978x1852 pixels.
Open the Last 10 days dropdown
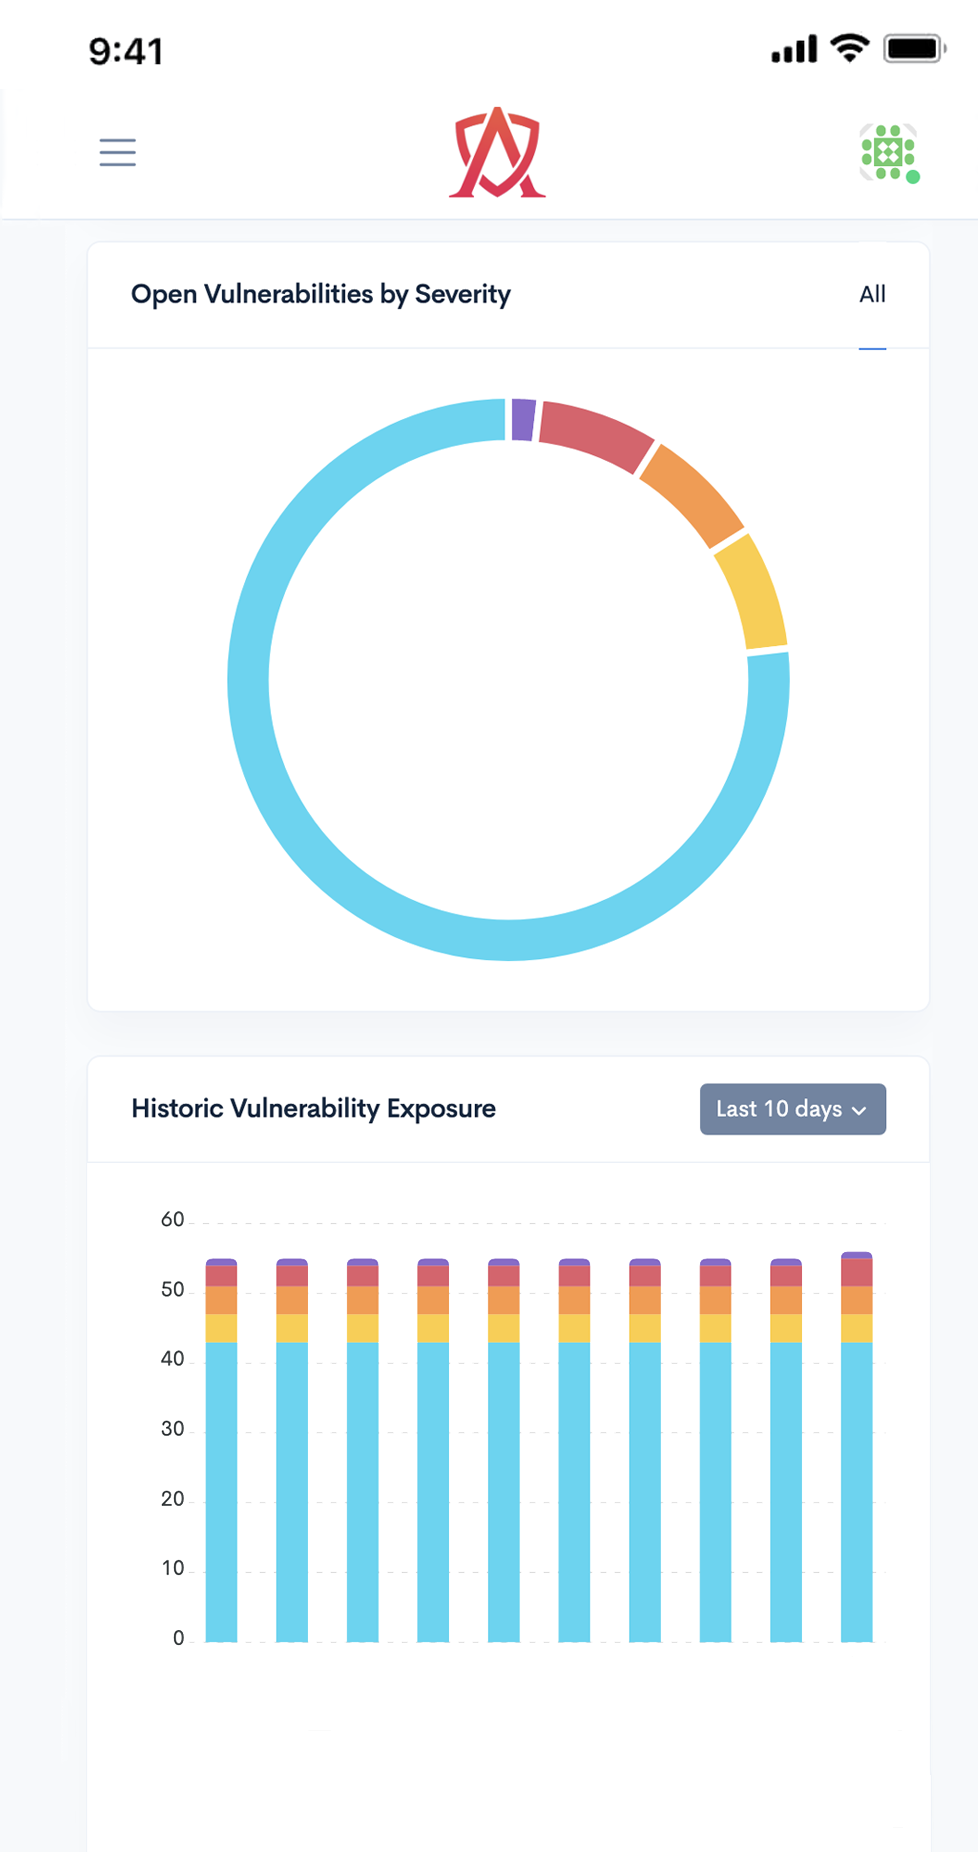tap(792, 1109)
